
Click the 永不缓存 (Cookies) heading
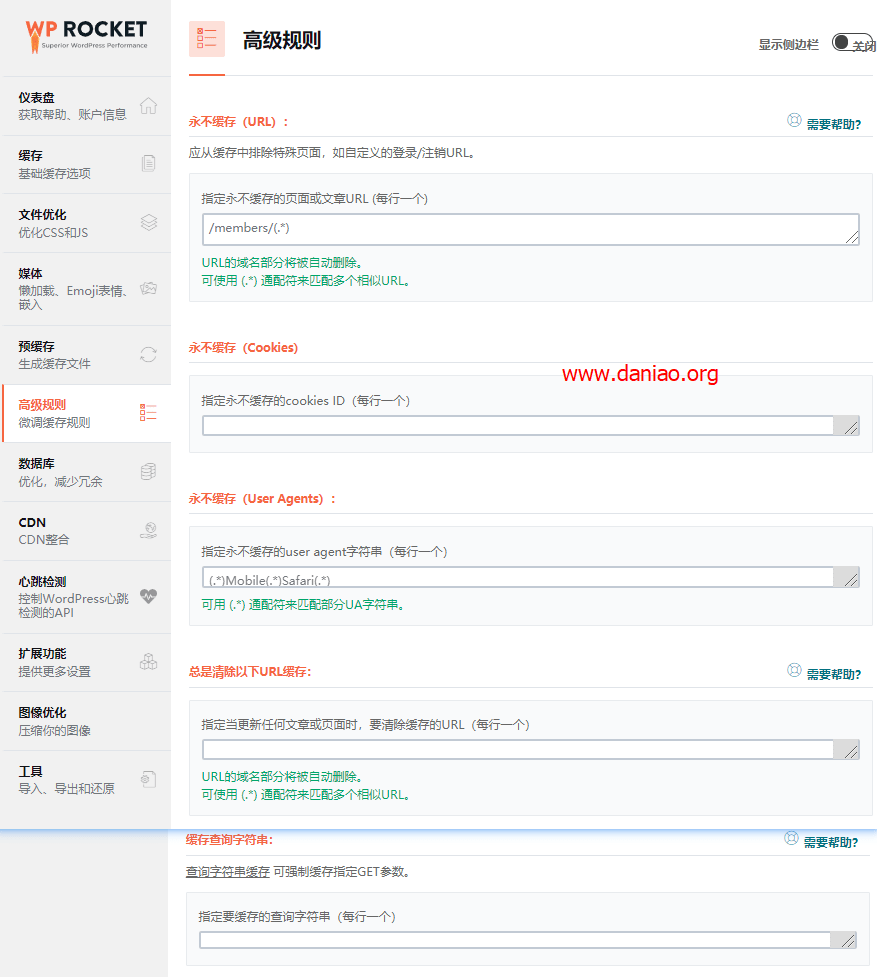pyautogui.click(x=244, y=348)
